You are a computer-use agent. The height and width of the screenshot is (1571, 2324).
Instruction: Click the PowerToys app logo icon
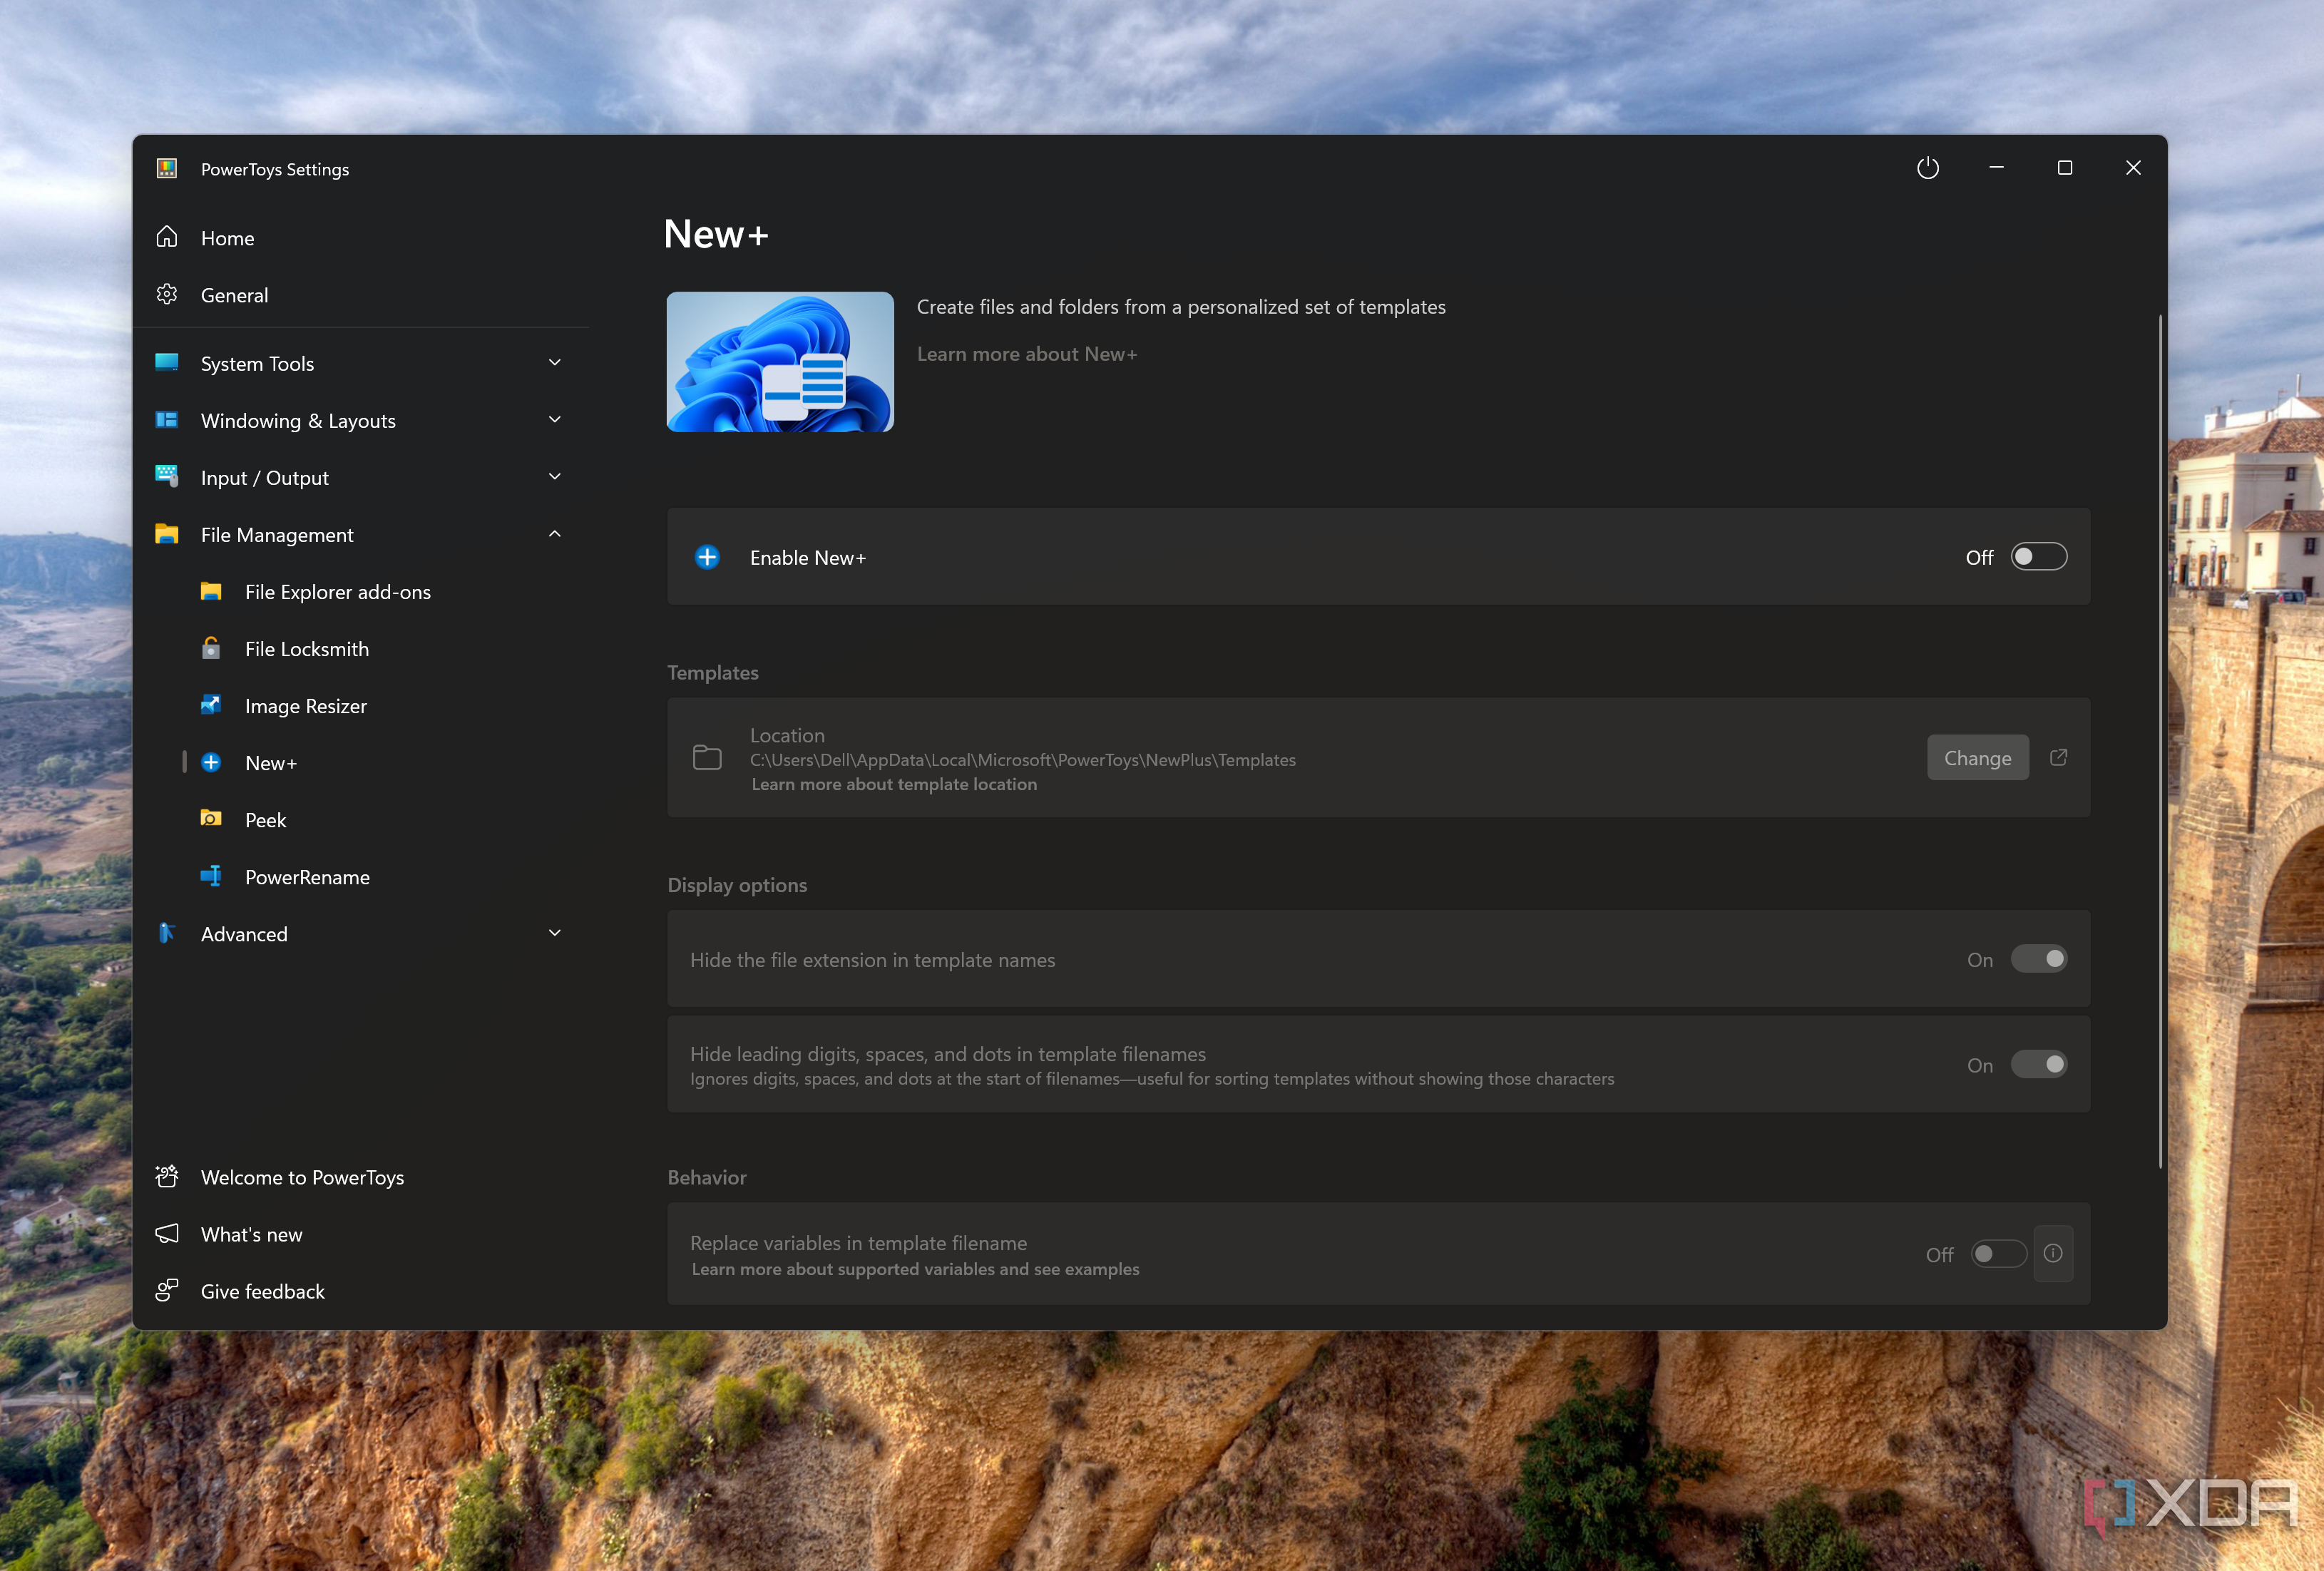(x=167, y=168)
